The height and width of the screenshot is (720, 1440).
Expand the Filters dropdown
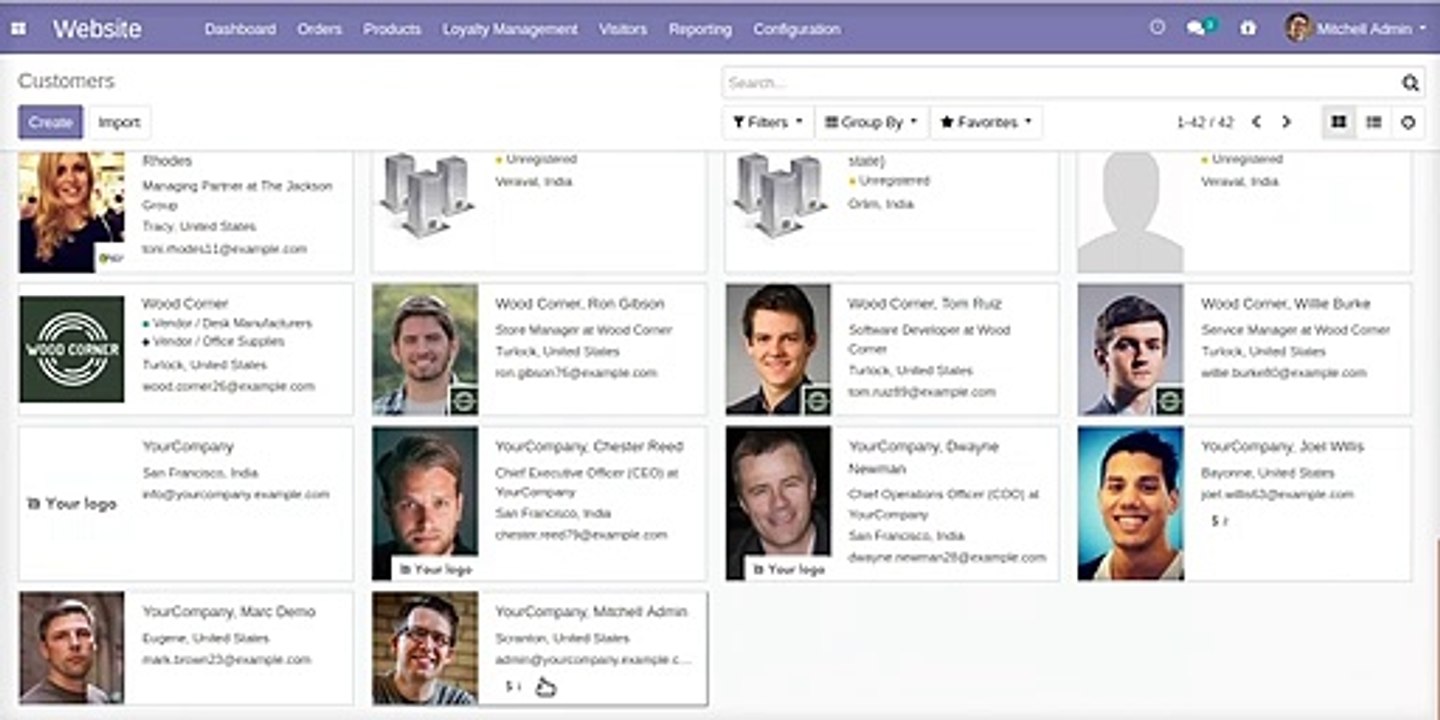(x=767, y=122)
